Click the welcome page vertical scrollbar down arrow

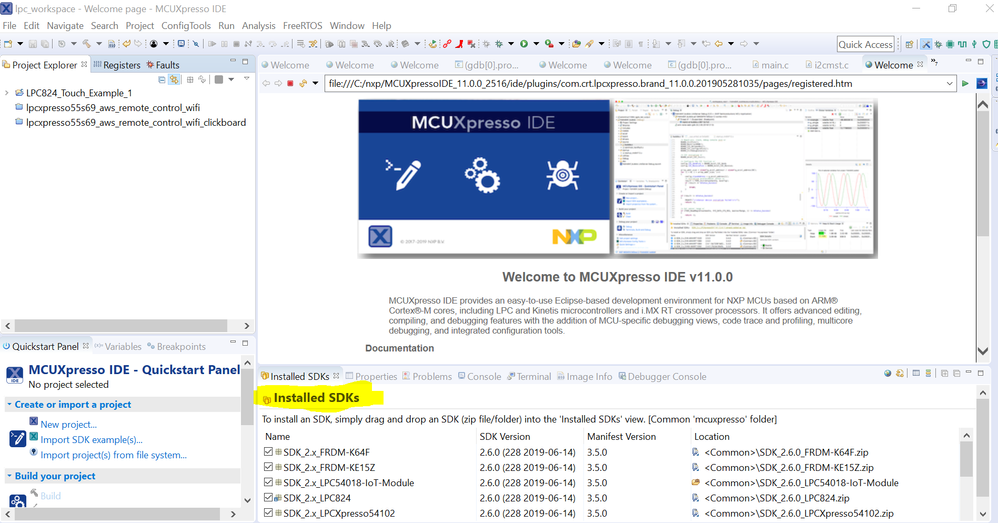[983, 351]
